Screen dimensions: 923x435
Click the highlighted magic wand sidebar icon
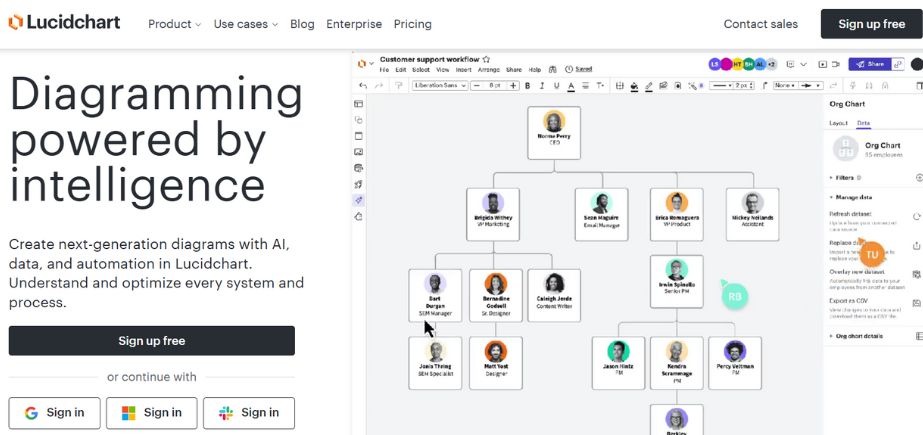coord(358,200)
